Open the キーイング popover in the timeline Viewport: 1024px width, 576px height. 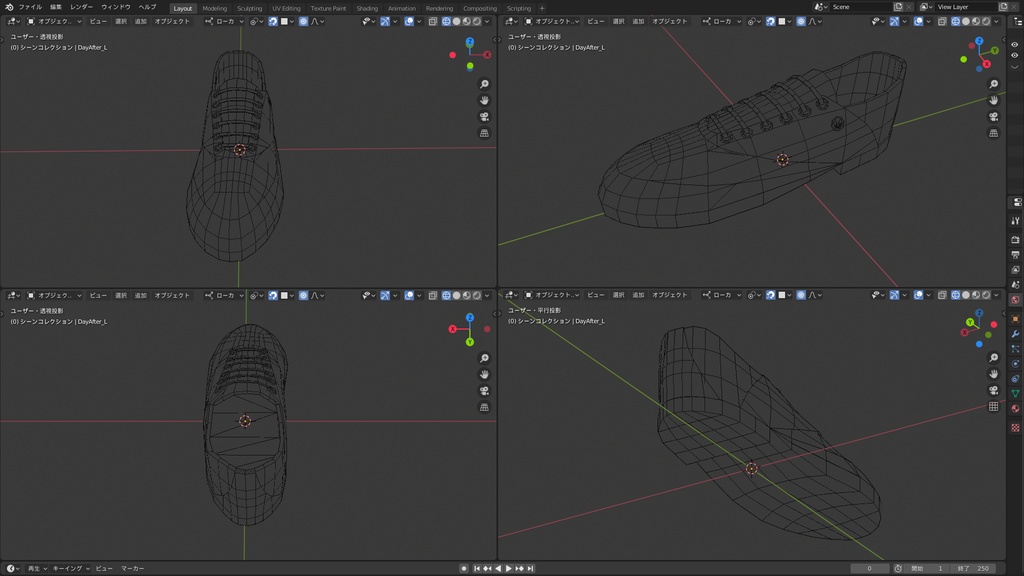click(70, 568)
